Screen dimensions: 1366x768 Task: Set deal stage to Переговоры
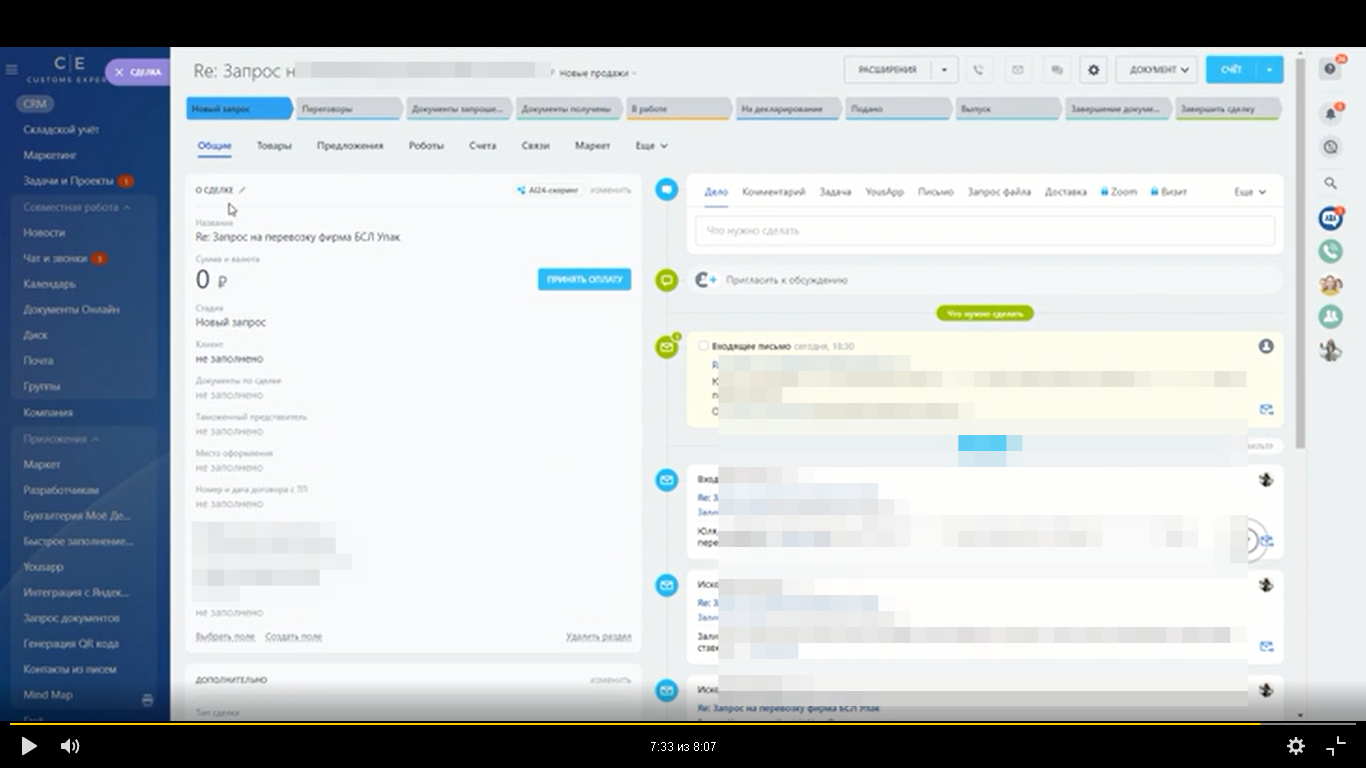[349, 109]
